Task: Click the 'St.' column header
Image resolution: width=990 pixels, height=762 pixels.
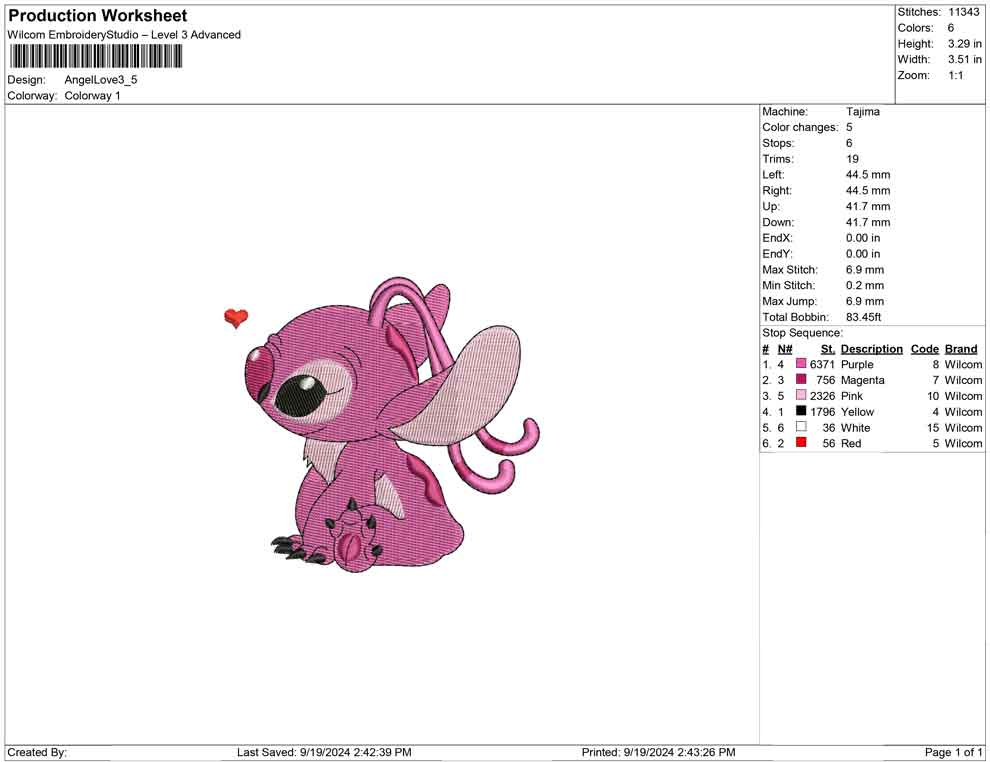Action: click(828, 348)
